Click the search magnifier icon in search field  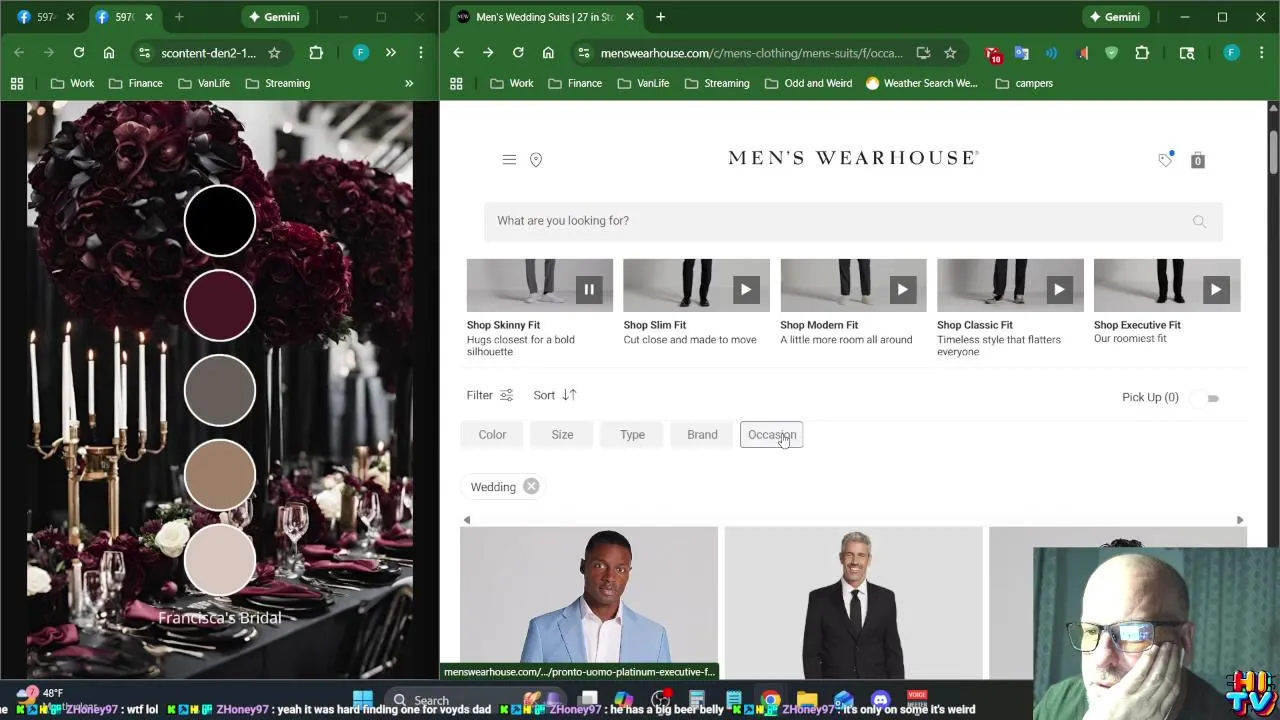click(x=1199, y=221)
